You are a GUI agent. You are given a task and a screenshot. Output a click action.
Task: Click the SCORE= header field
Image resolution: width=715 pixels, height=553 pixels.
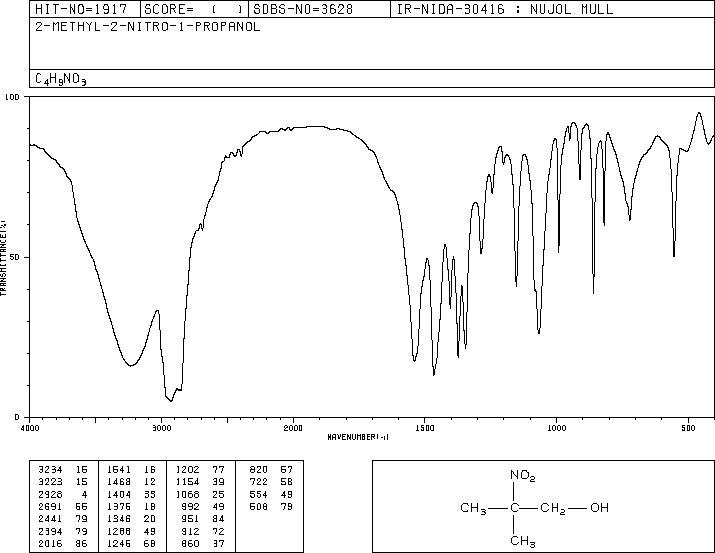pyautogui.click(x=194, y=9)
